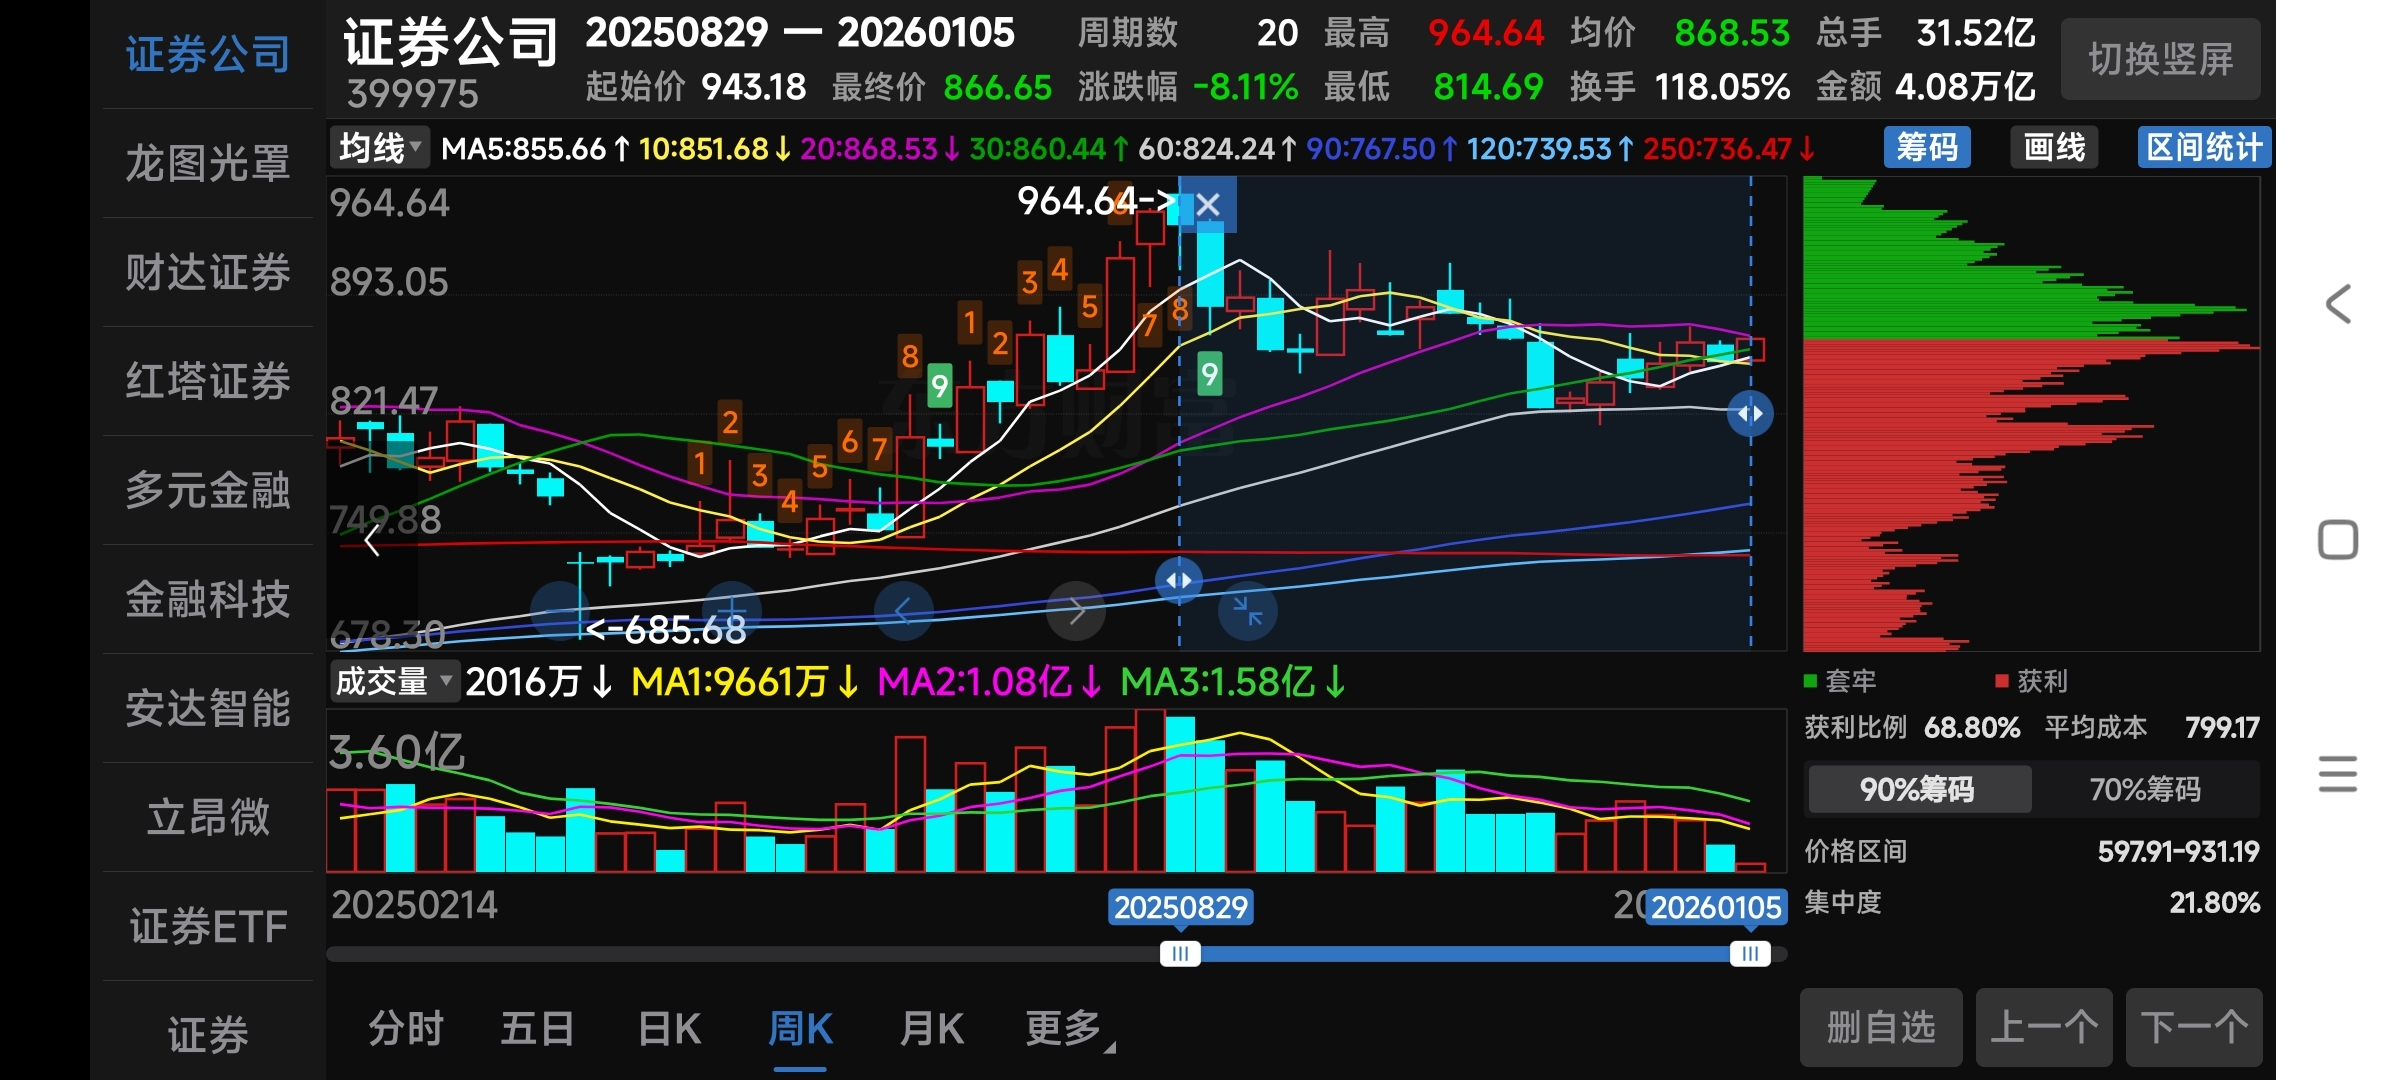Switch to the 月K tab

point(931,1029)
